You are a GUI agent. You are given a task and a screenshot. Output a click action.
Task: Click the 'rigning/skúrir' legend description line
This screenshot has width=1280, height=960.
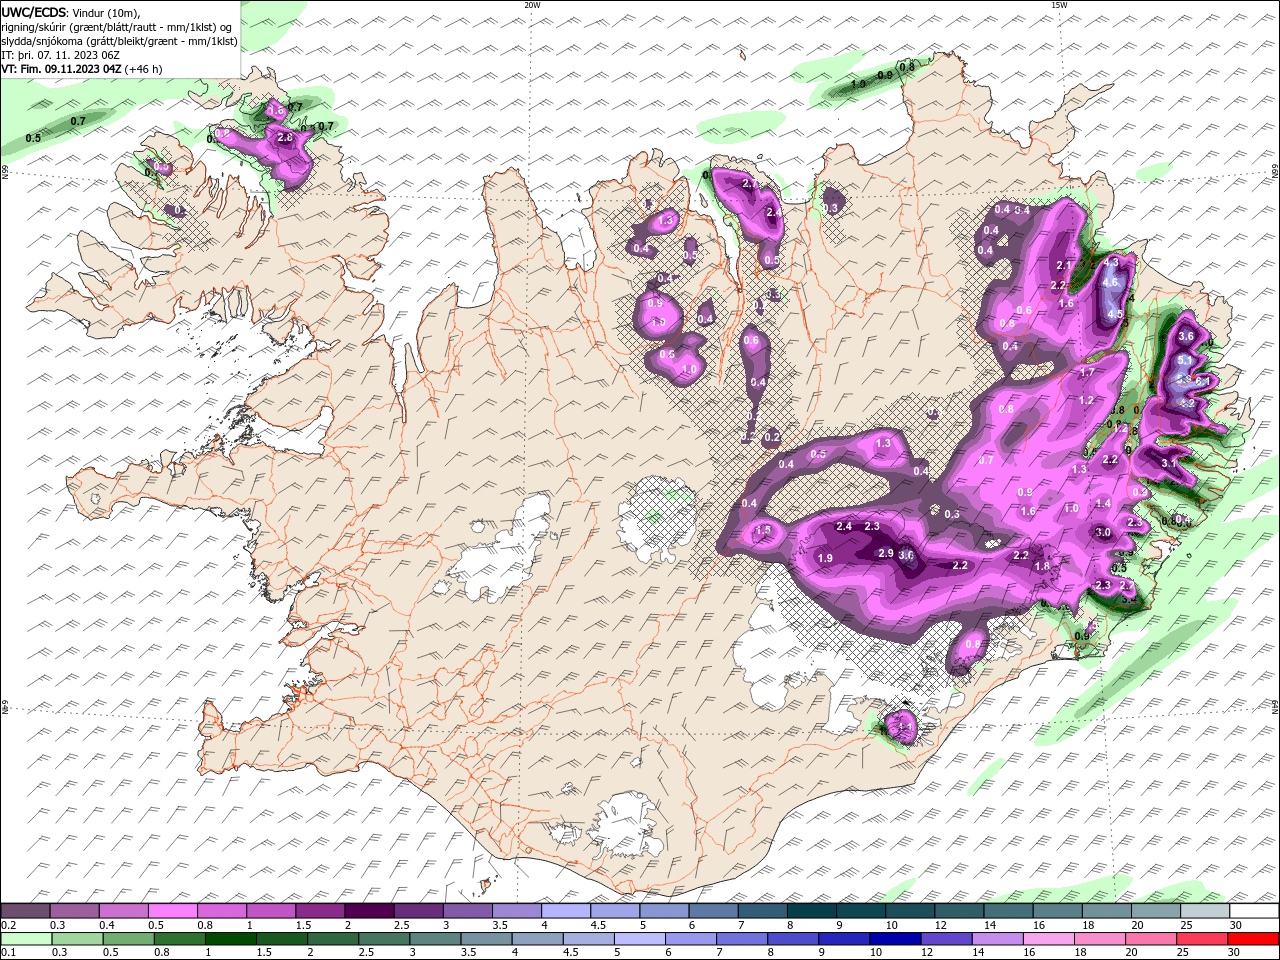coord(116,27)
